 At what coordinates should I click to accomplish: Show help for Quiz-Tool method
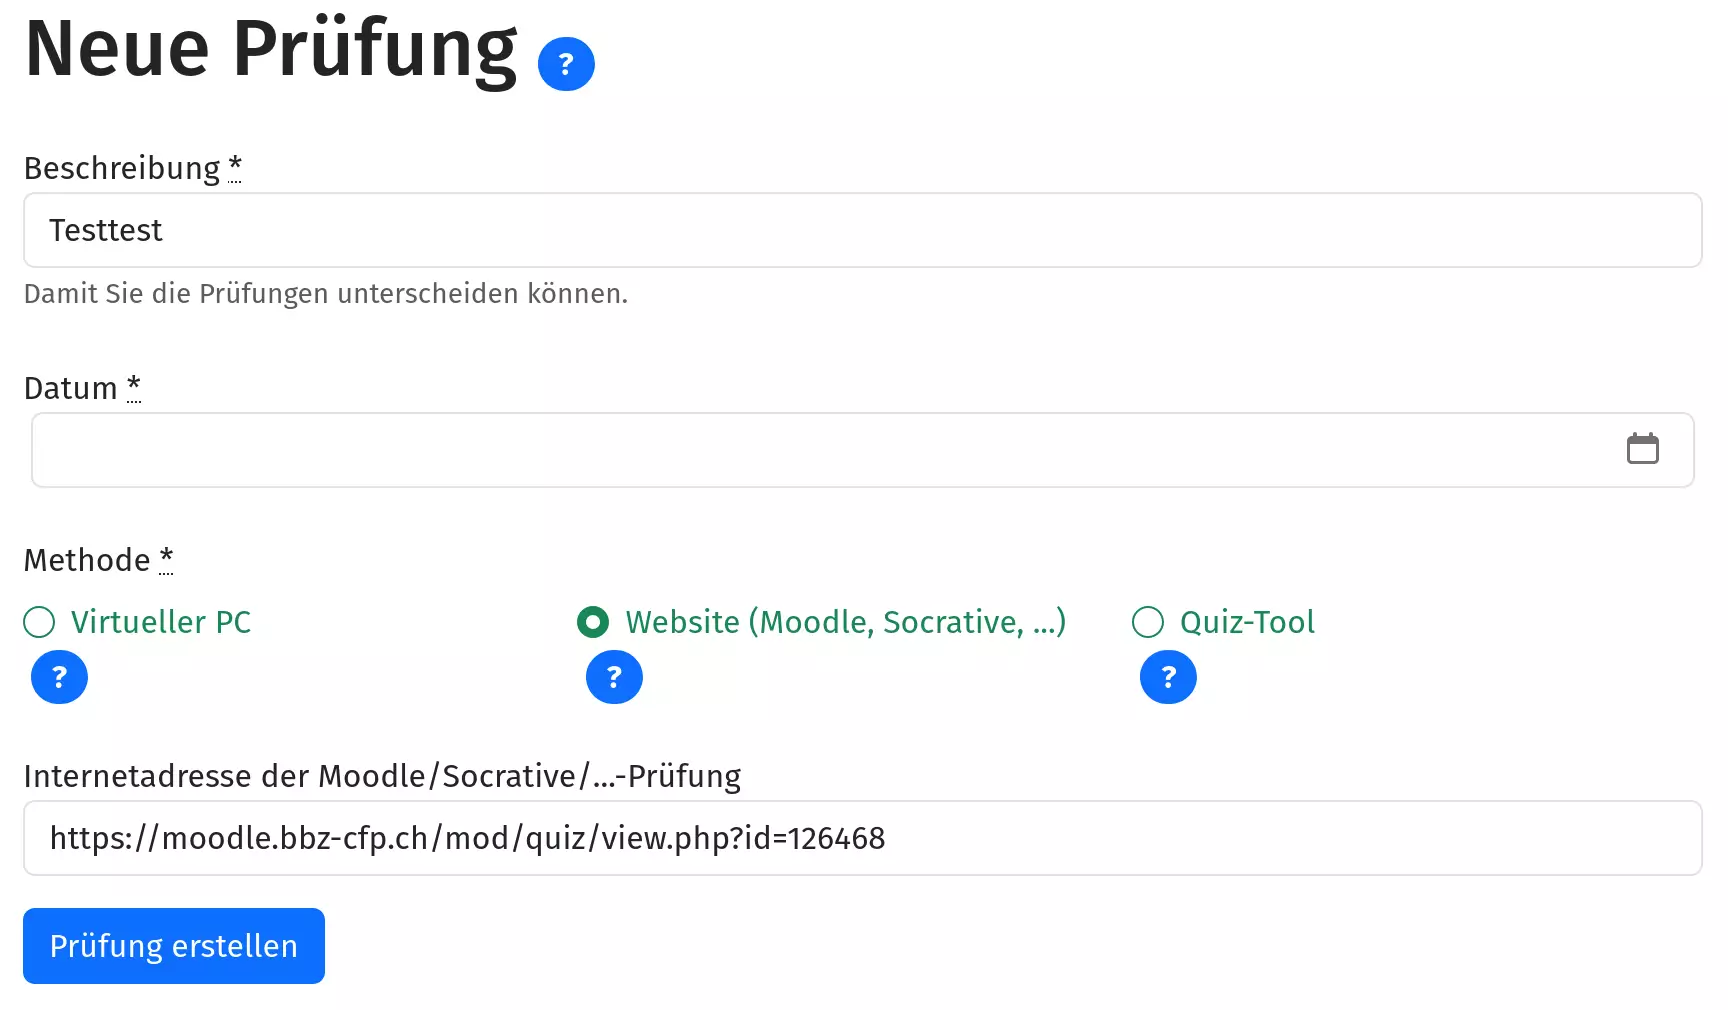(x=1168, y=677)
